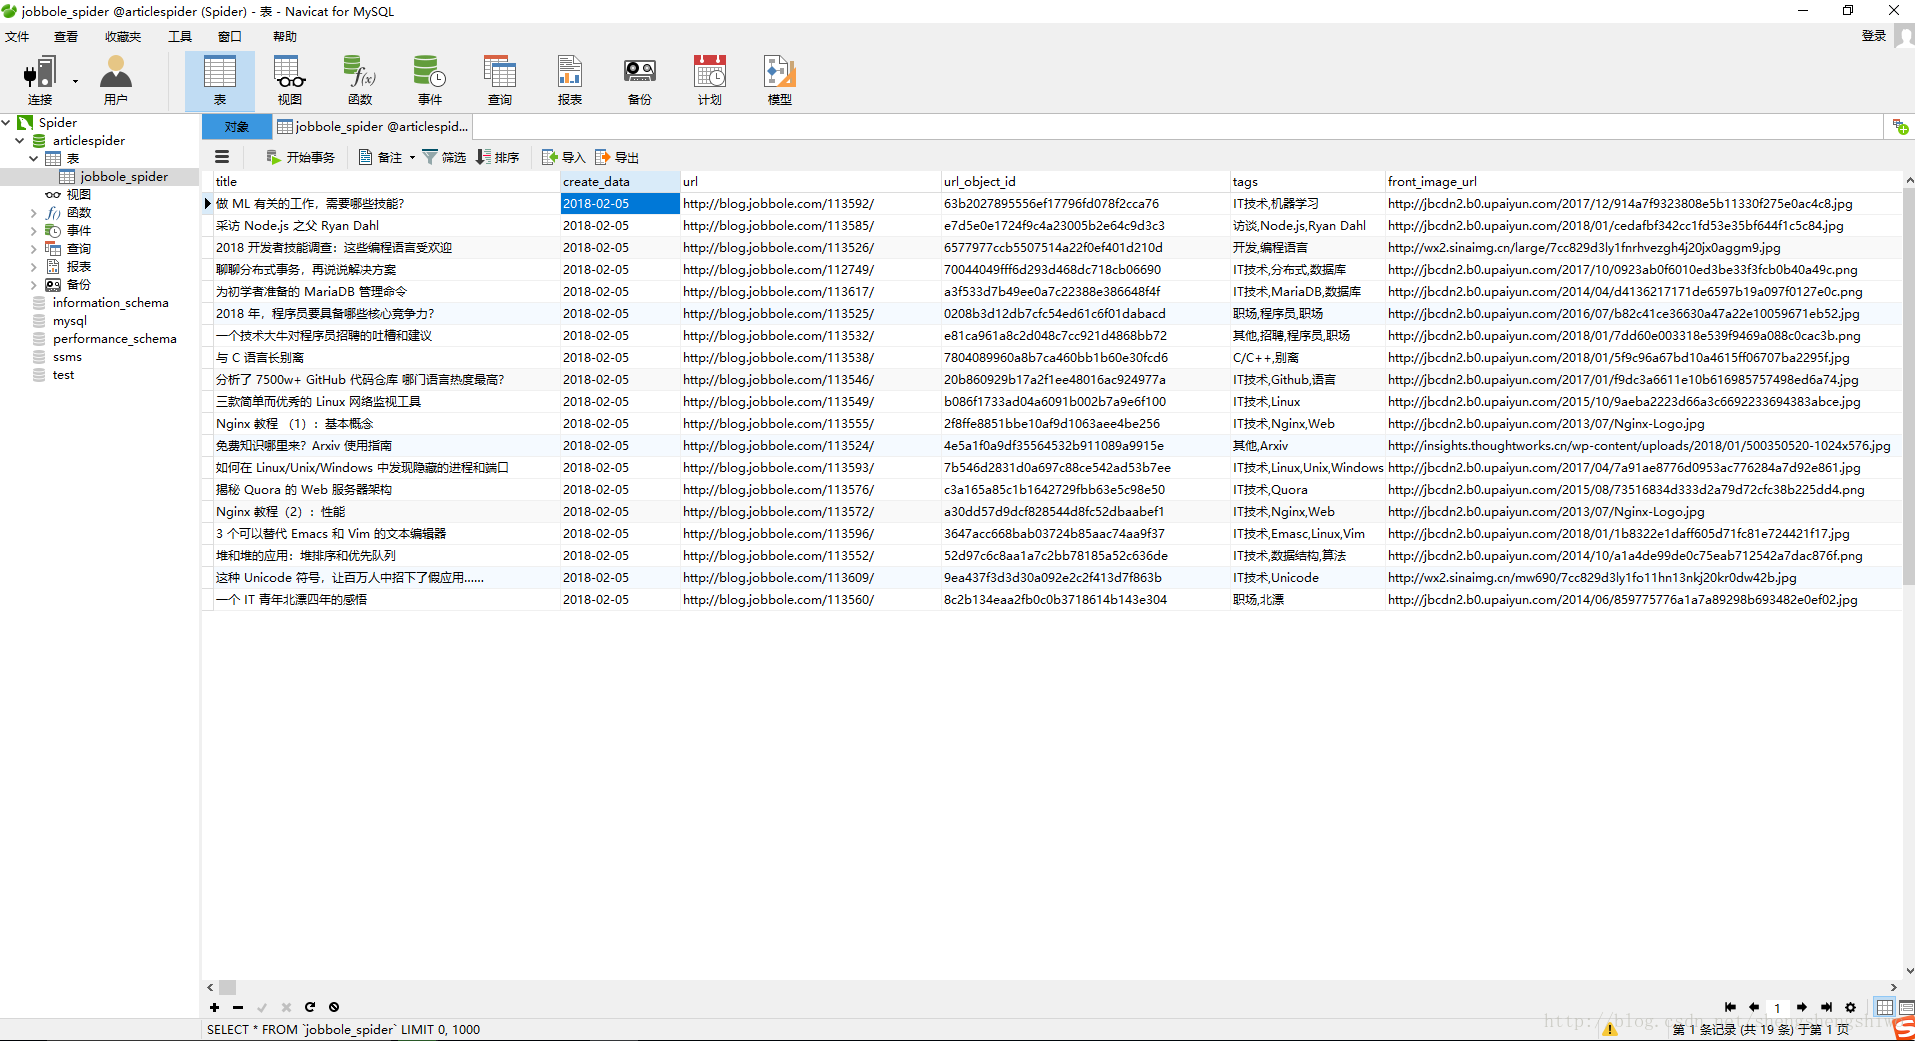
Task: Open the 视图 (View) toolbar icon
Action: pos(290,81)
